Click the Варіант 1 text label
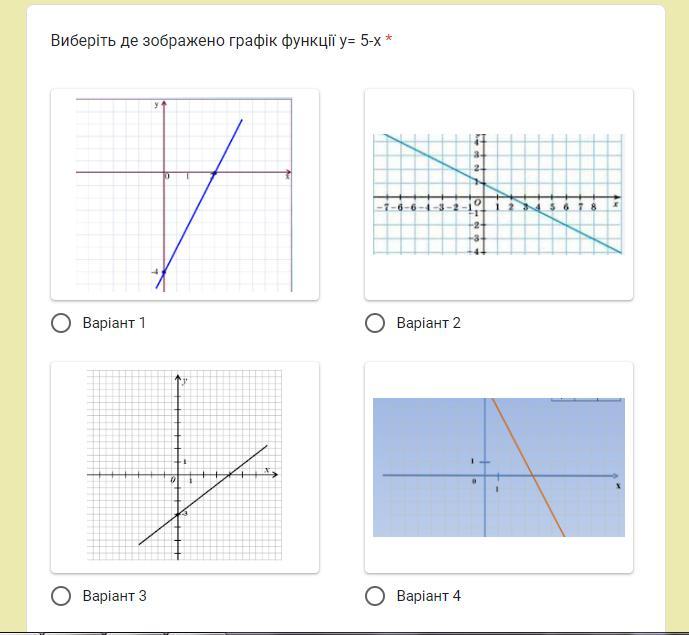The image size is (689, 635). click(x=114, y=323)
